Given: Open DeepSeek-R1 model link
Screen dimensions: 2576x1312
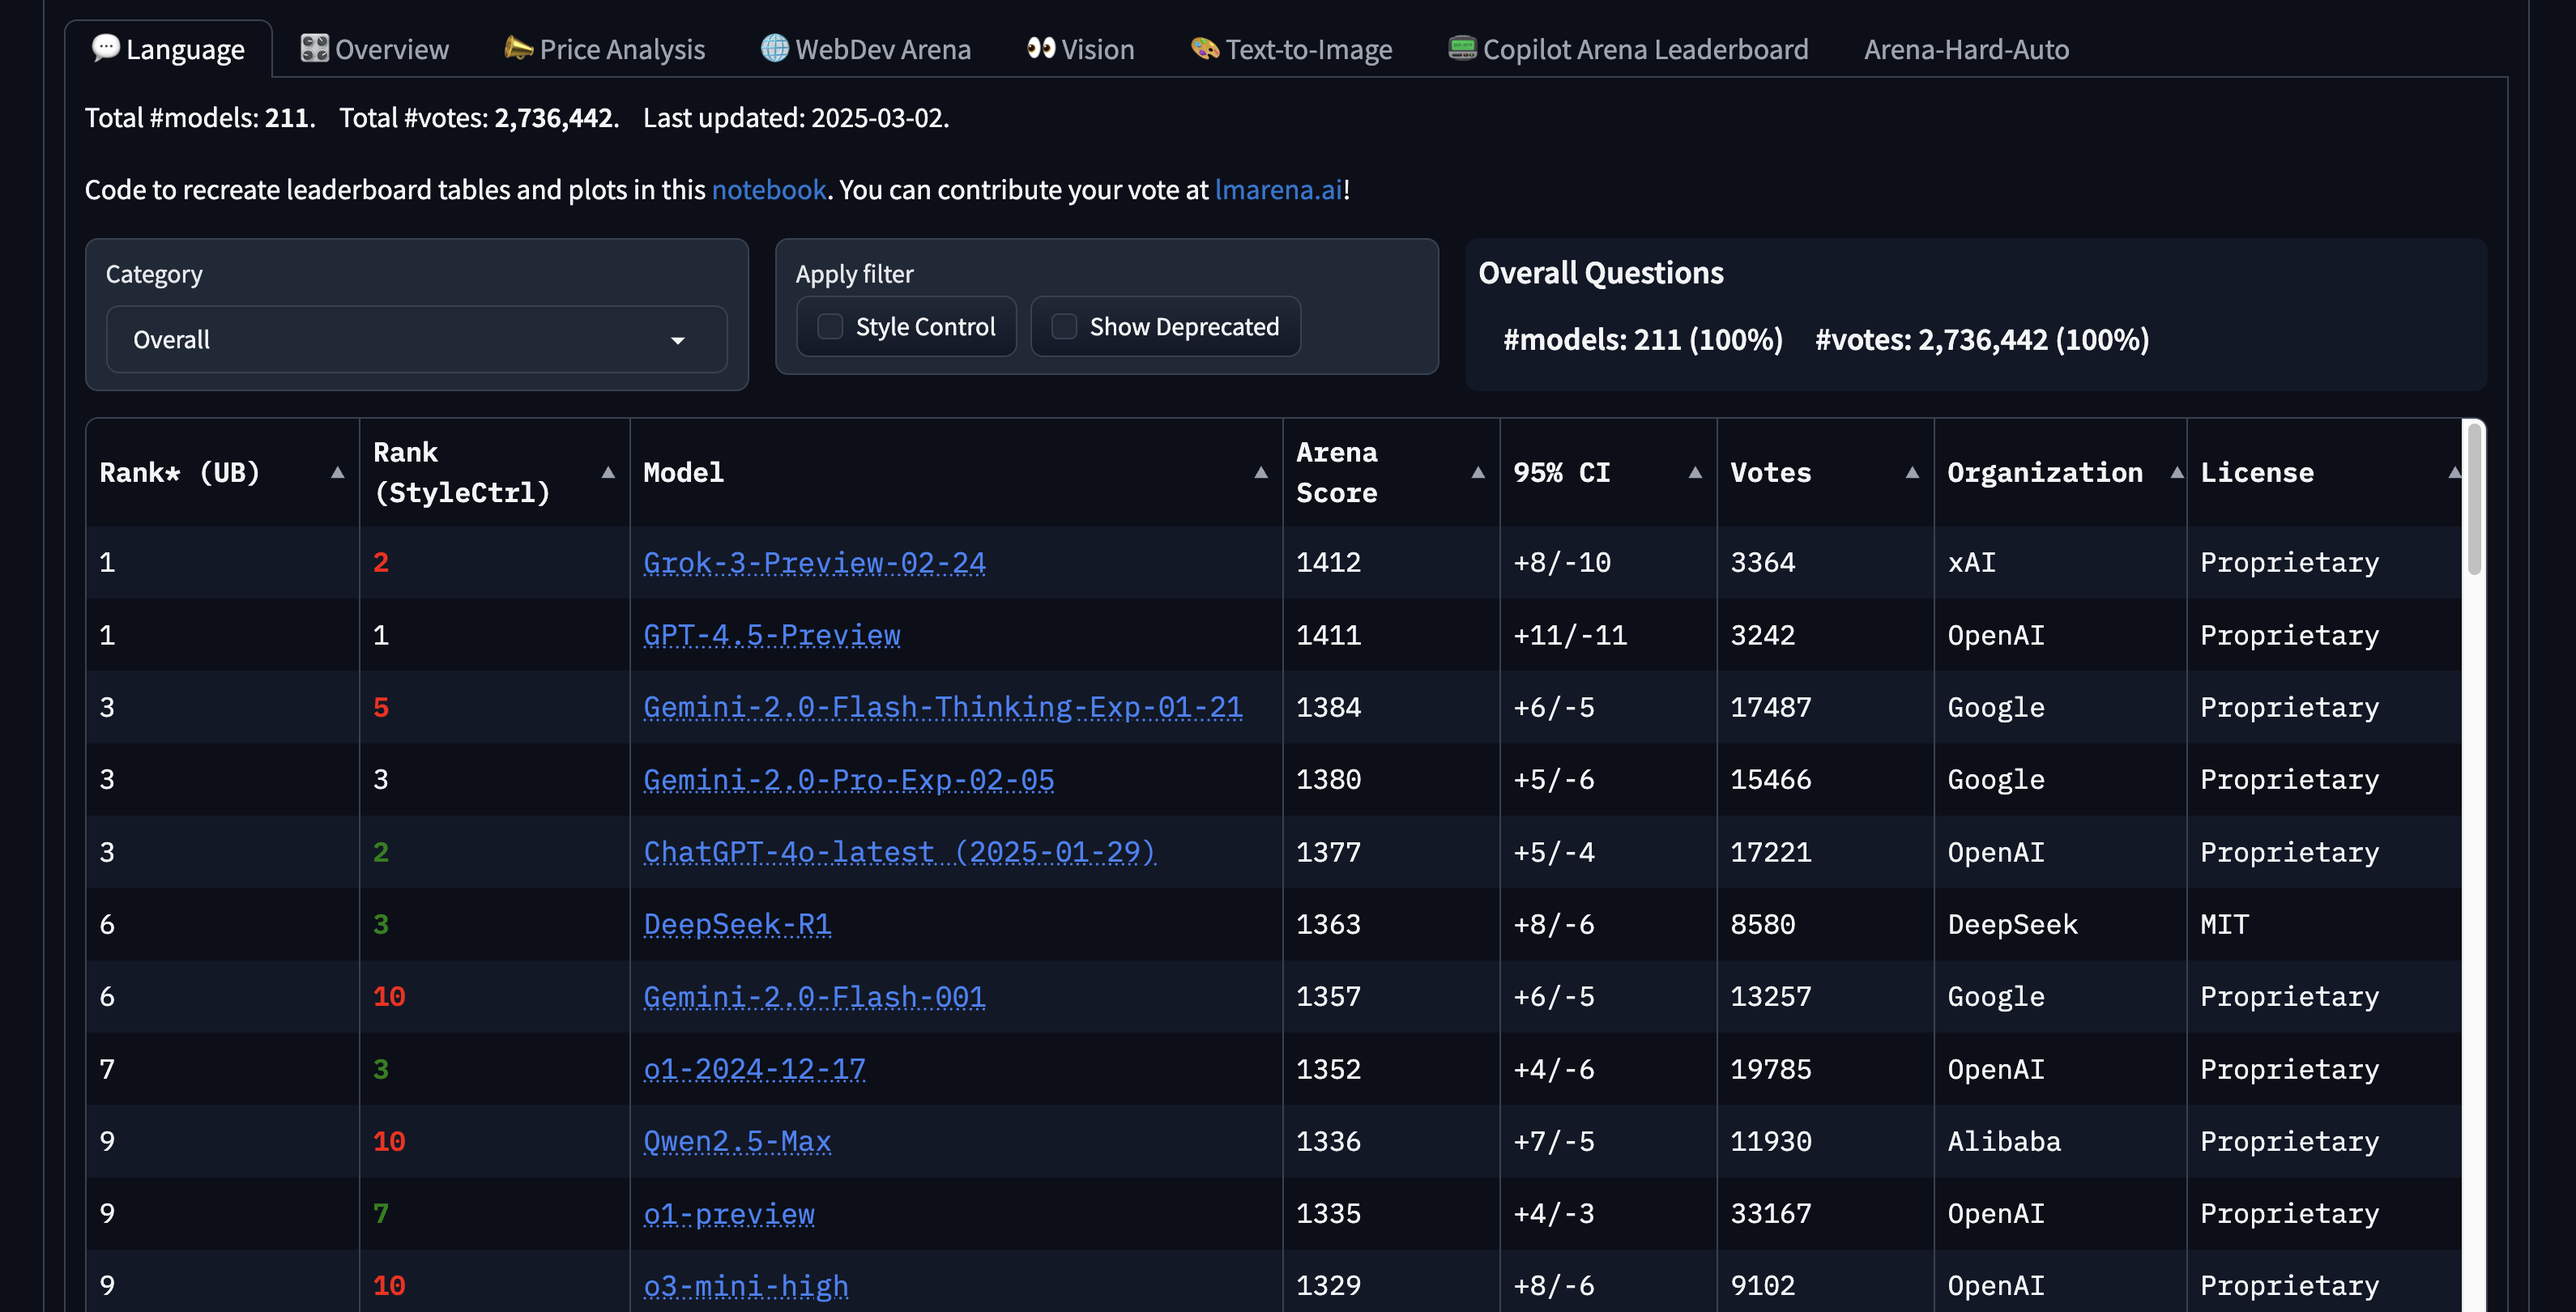Looking at the screenshot, I should tap(737, 924).
